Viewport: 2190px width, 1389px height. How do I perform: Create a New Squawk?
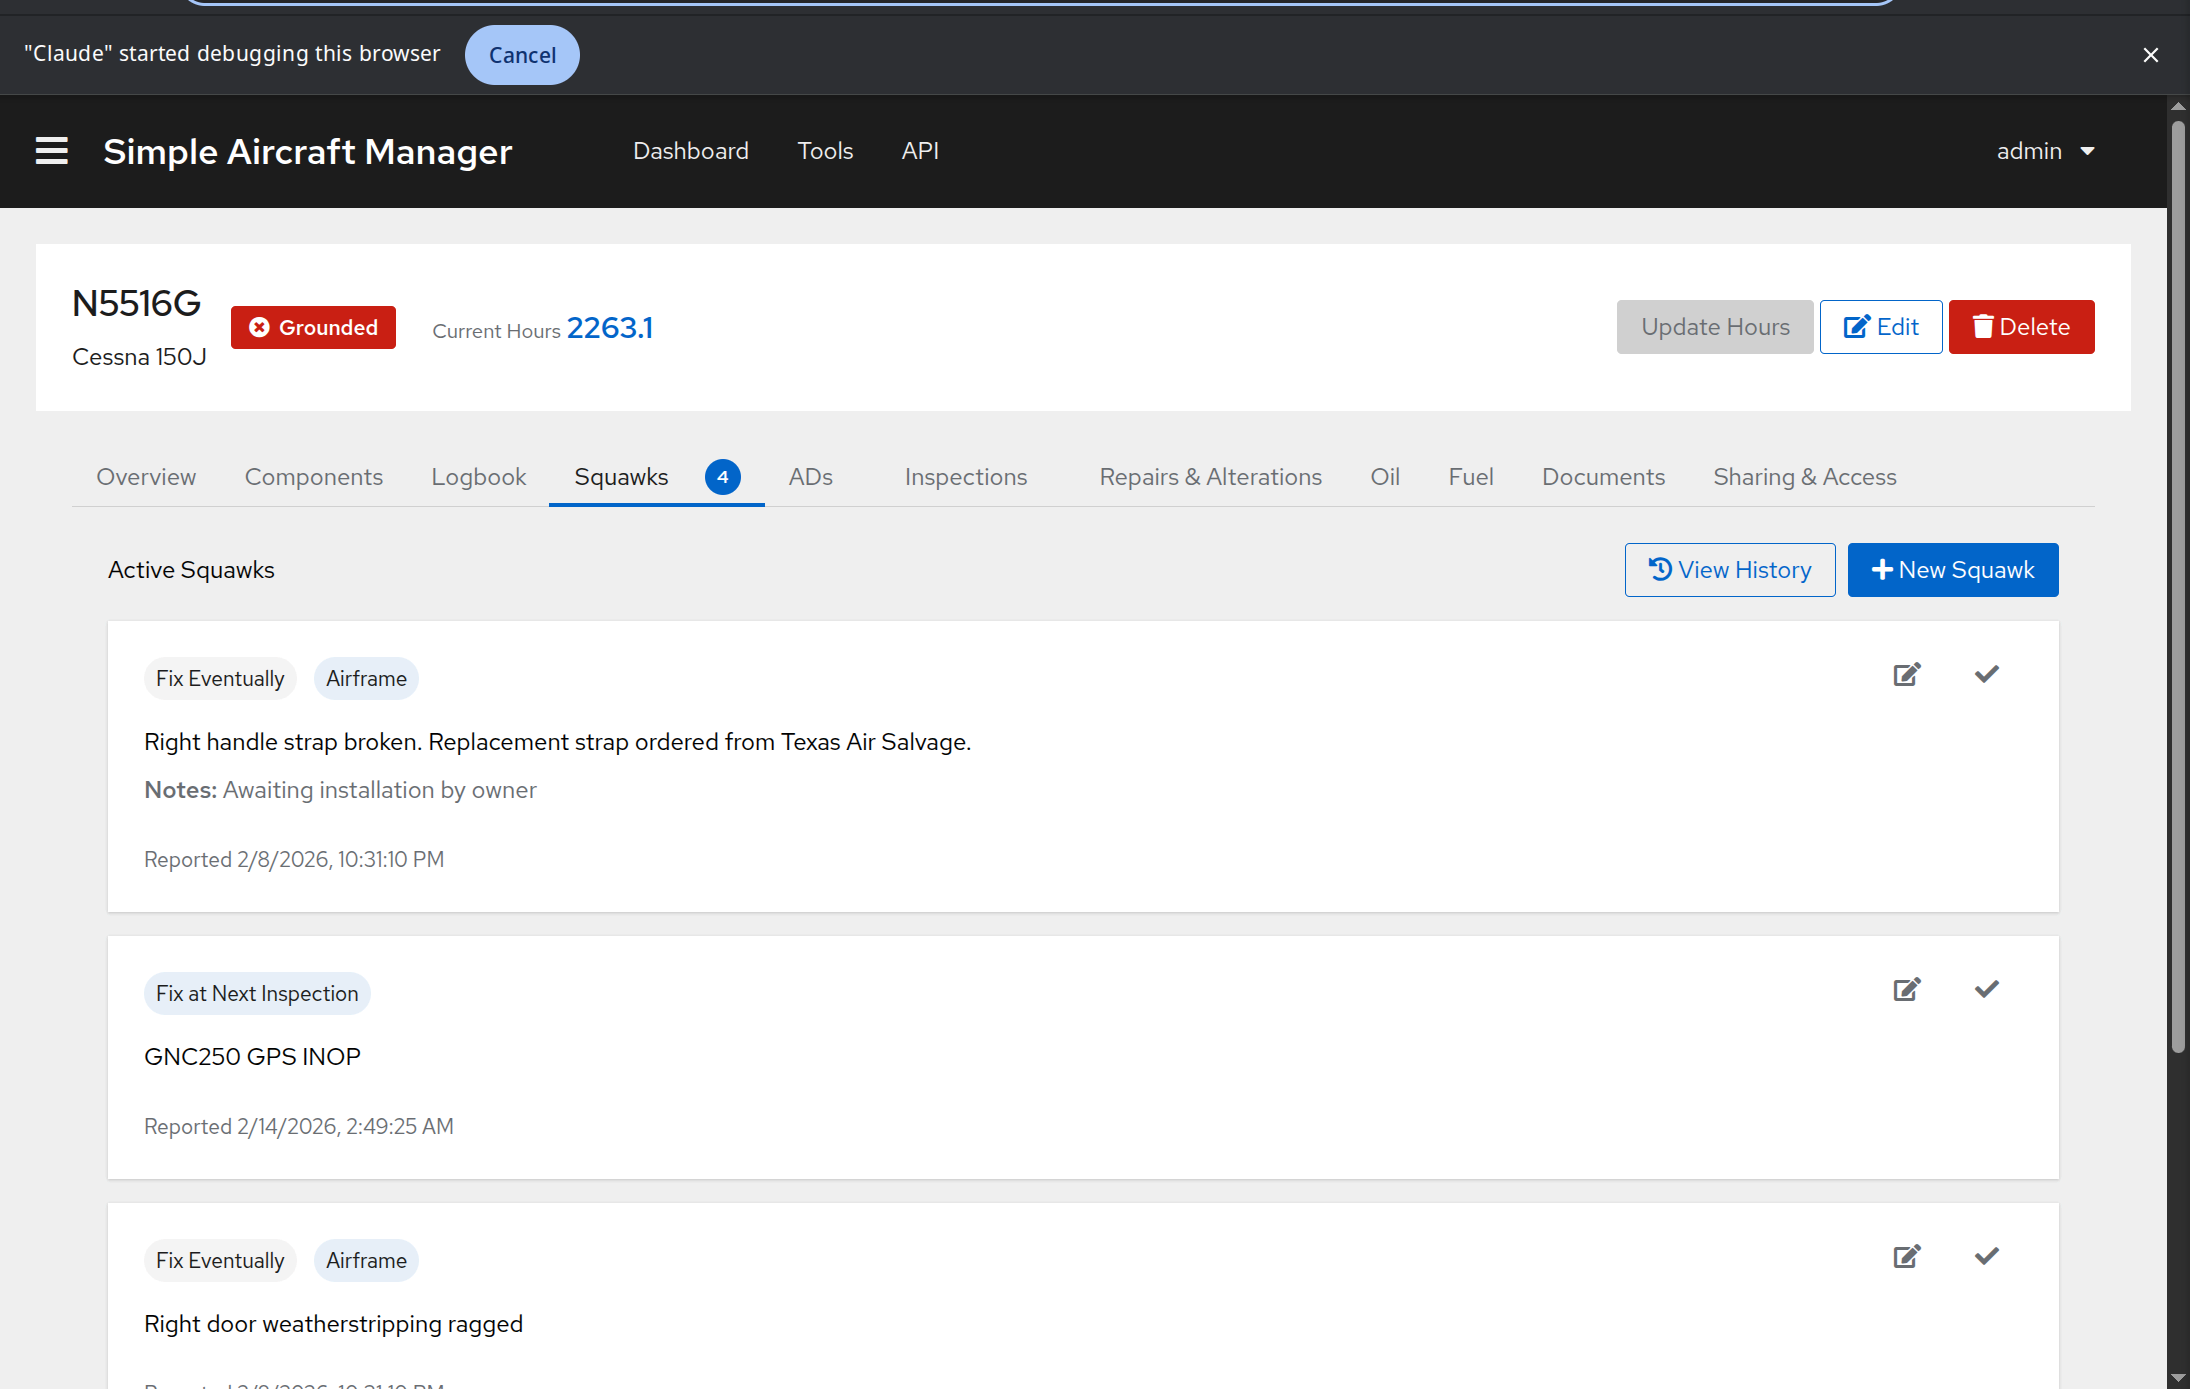tap(1952, 570)
